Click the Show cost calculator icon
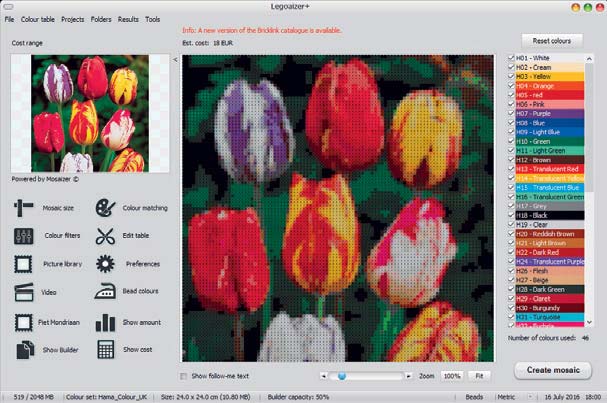This screenshot has width=607, height=403. pyautogui.click(x=106, y=349)
